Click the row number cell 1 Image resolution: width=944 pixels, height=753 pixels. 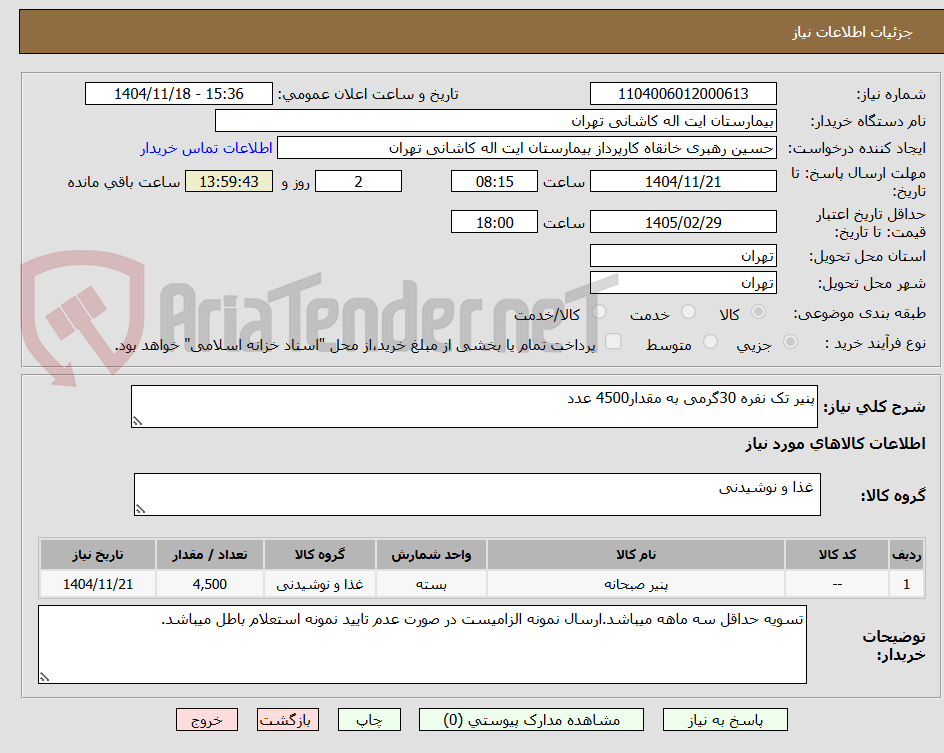907,584
